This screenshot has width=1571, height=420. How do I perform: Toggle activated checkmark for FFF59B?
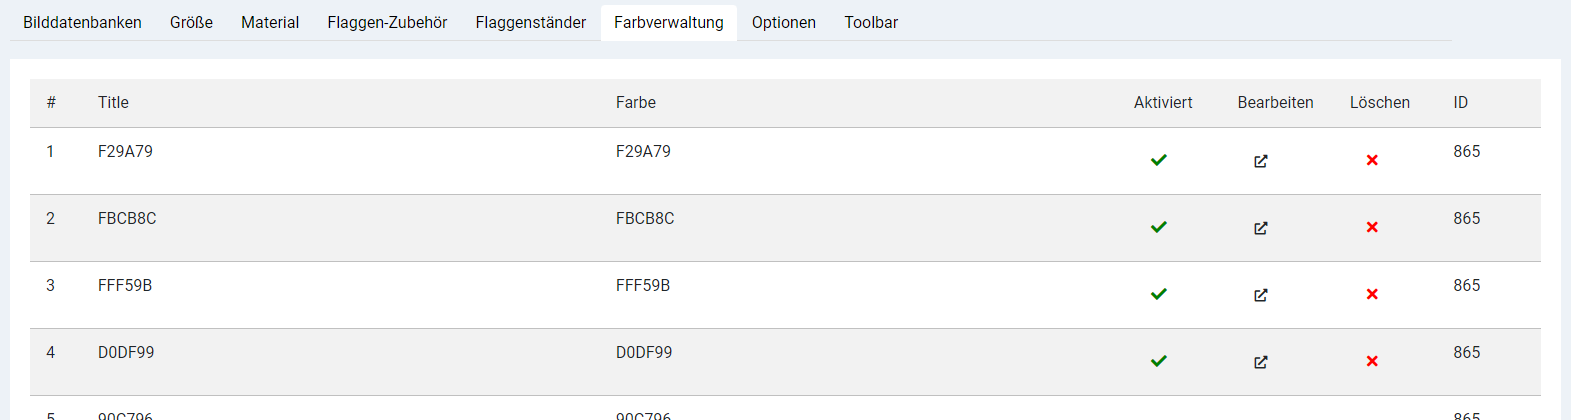tap(1159, 294)
